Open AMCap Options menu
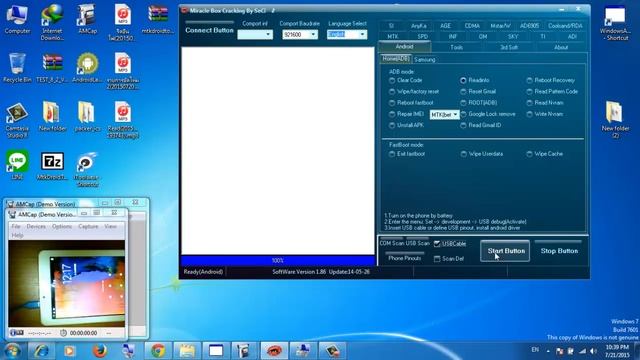This screenshot has width=640, height=360. (62, 227)
